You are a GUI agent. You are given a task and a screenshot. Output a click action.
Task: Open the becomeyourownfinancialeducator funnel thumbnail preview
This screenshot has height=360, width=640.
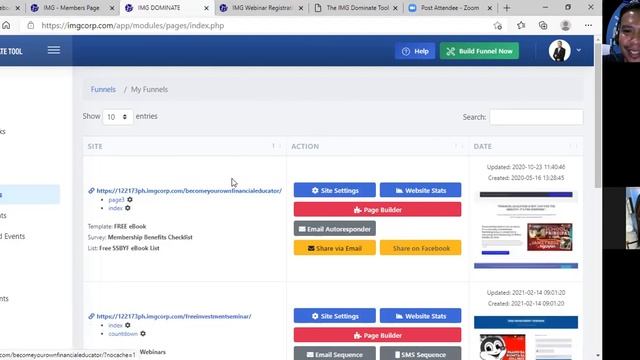[526, 229]
